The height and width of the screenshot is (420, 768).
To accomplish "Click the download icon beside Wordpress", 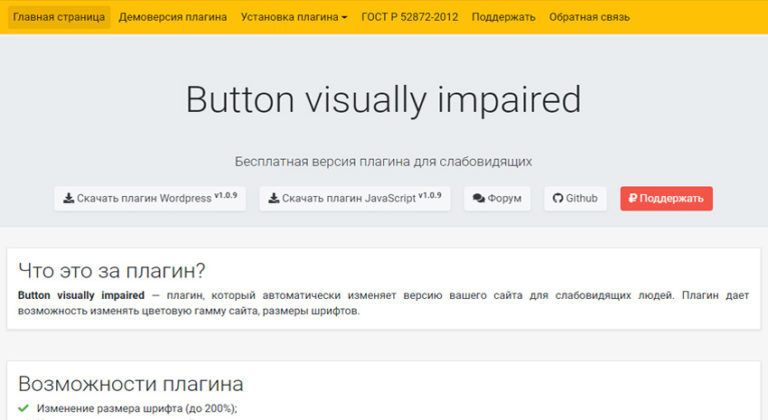I will [x=69, y=198].
